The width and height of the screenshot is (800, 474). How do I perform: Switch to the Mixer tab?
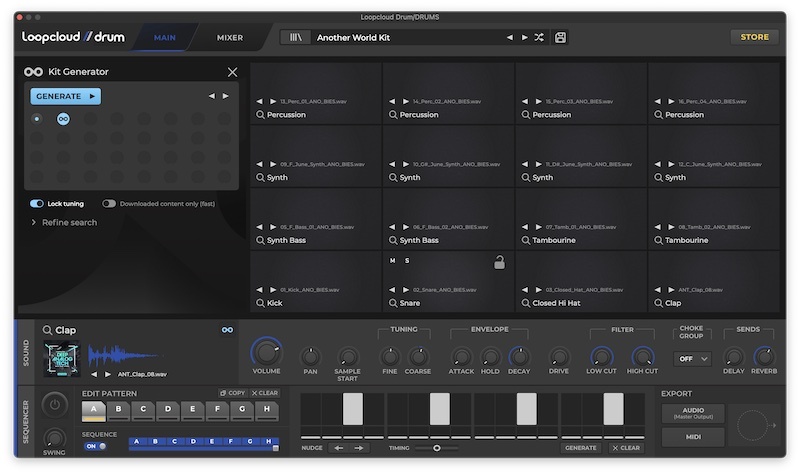point(230,37)
